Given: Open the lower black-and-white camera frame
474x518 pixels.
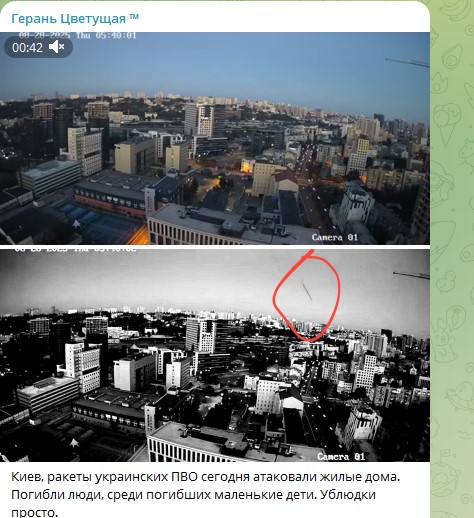Looking at the screenshot, I should coord(215,355).
